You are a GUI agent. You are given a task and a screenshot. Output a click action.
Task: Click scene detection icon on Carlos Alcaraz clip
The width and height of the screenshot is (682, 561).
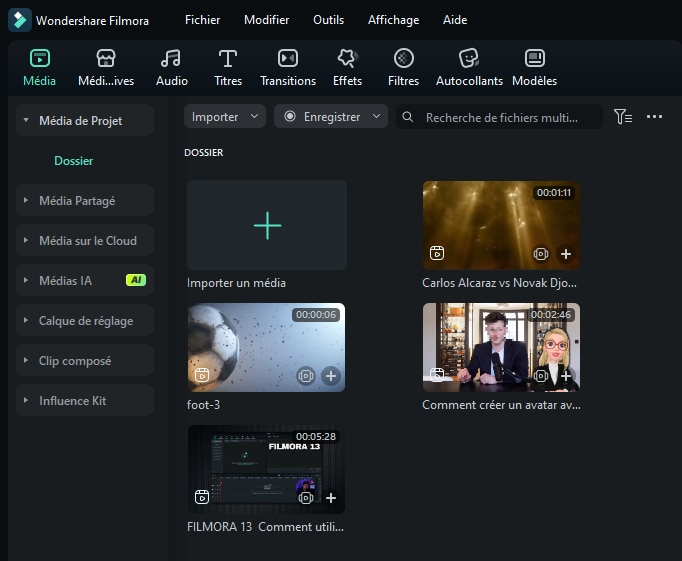(541, 254)
